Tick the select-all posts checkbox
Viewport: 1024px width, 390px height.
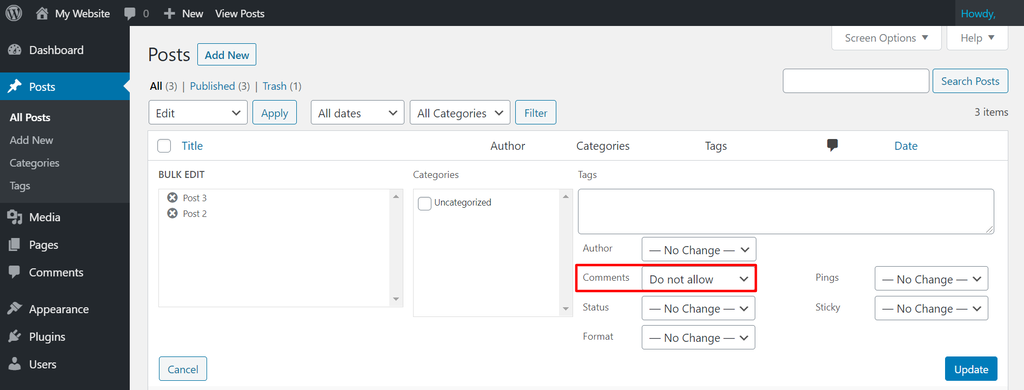165,146
